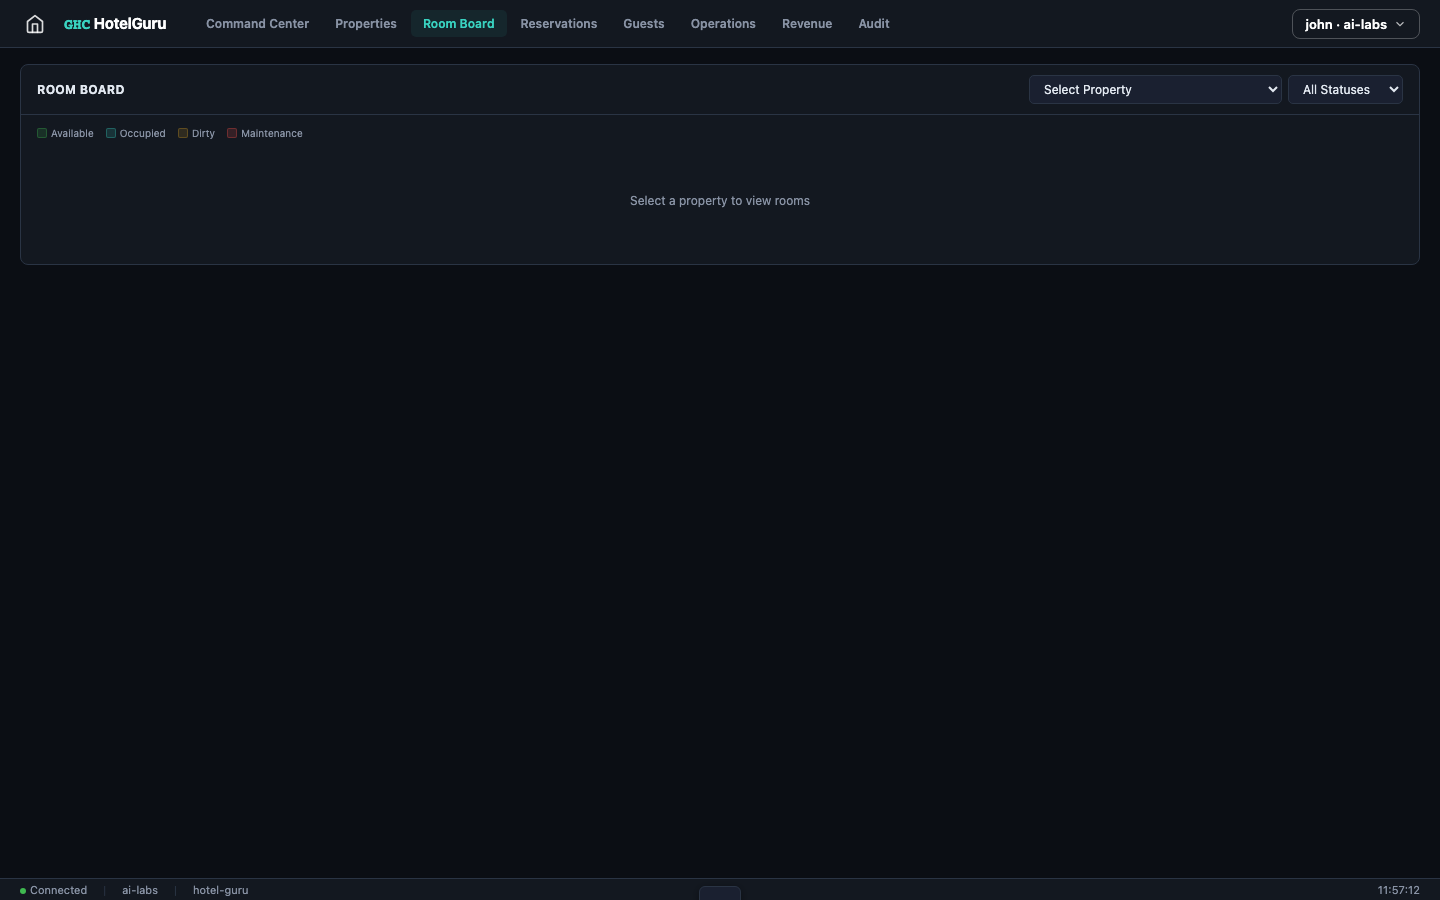The image size is (1440, 900).
Task: Open the Guests page
Action: click(643, 23)
